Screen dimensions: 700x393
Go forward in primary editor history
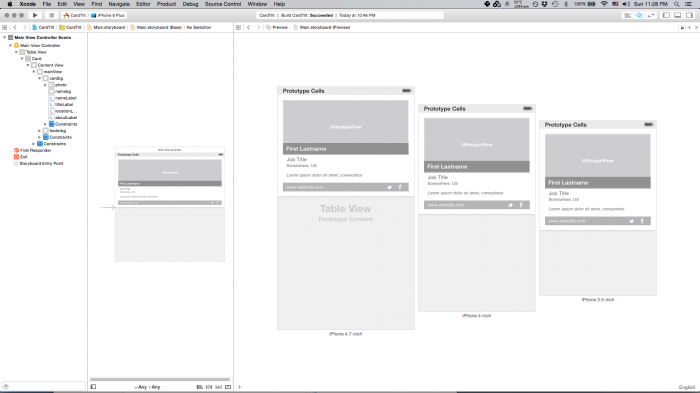[25, 27]
